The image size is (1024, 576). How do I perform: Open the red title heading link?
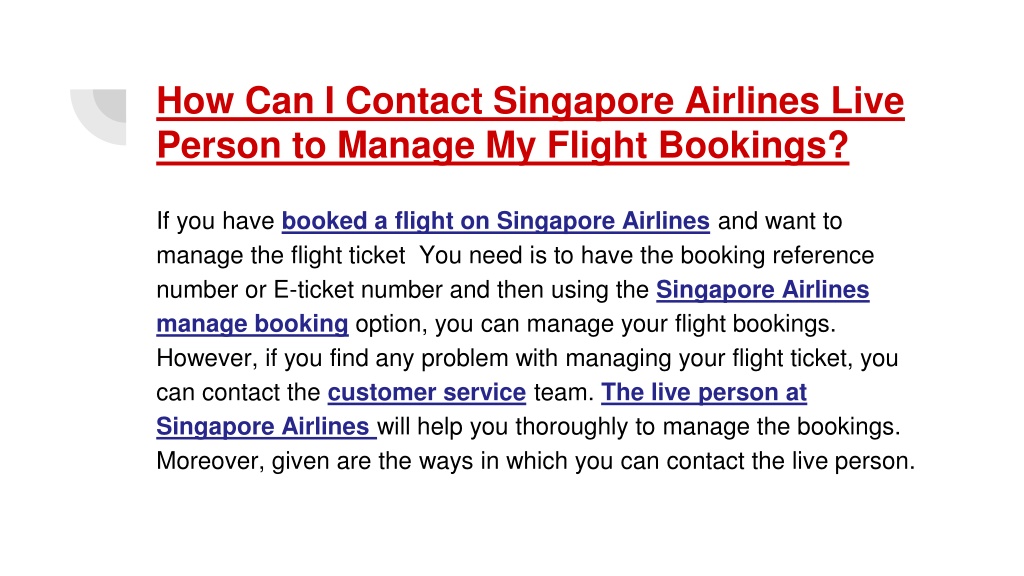[x=530, y=123]
